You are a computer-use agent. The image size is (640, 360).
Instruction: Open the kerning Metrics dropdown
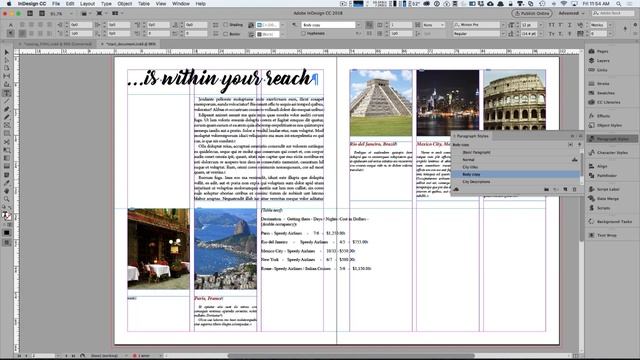[610, 25]
